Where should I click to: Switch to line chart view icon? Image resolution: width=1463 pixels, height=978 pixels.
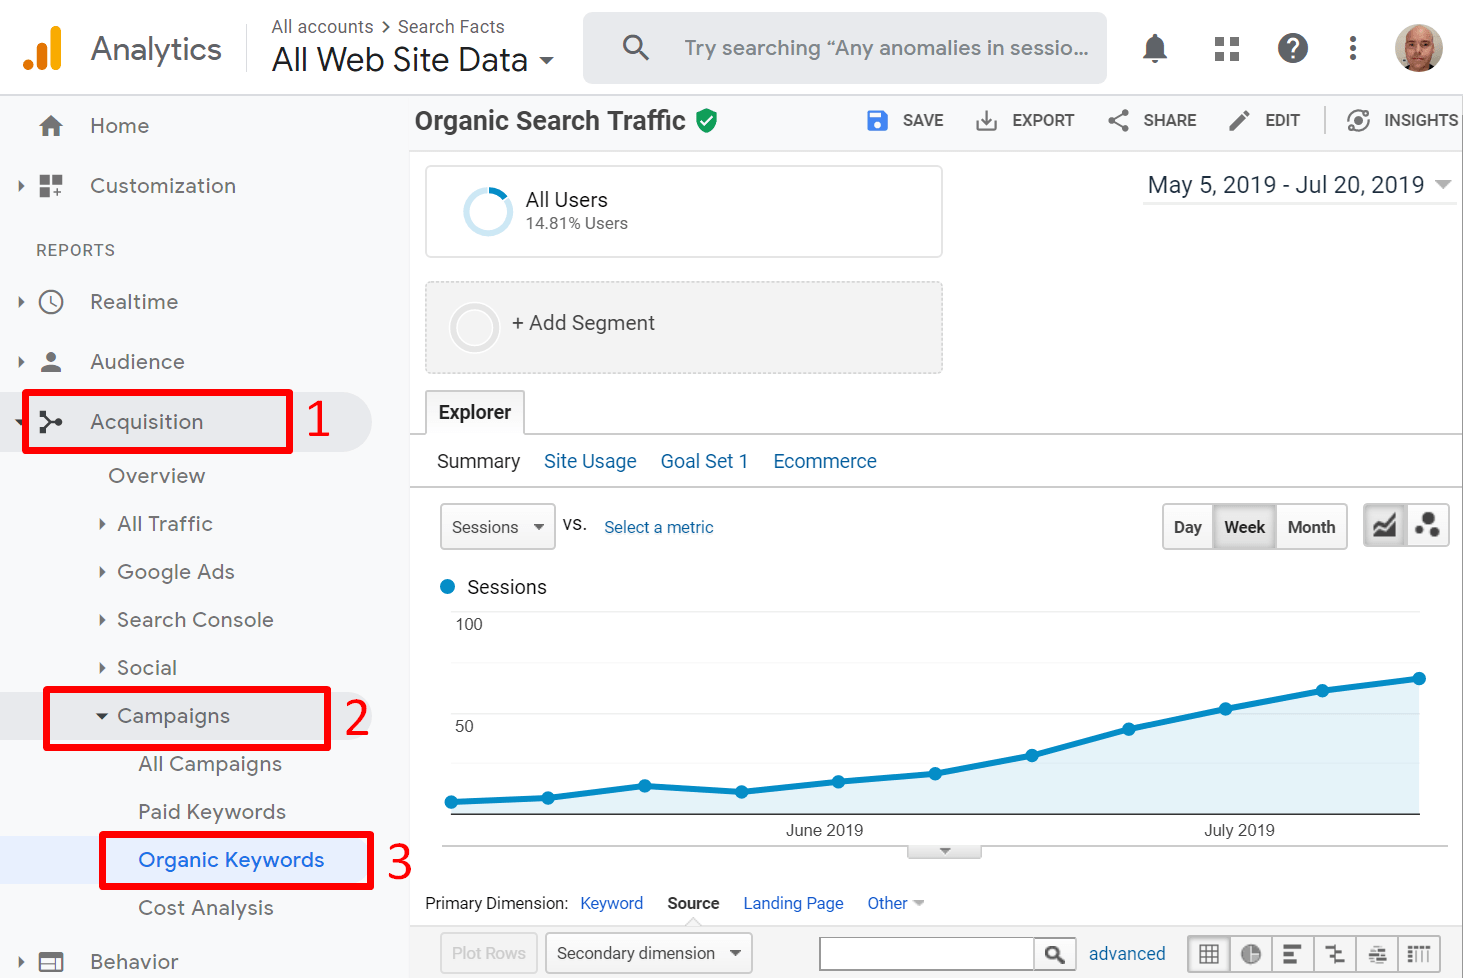pyautogui.click(x=1385, y=526)
